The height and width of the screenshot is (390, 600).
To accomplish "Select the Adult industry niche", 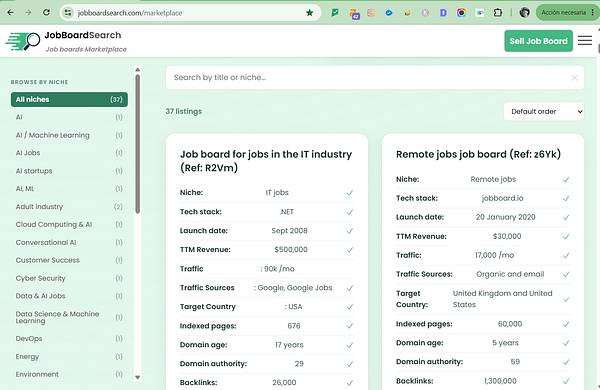I will coord(69,207).
